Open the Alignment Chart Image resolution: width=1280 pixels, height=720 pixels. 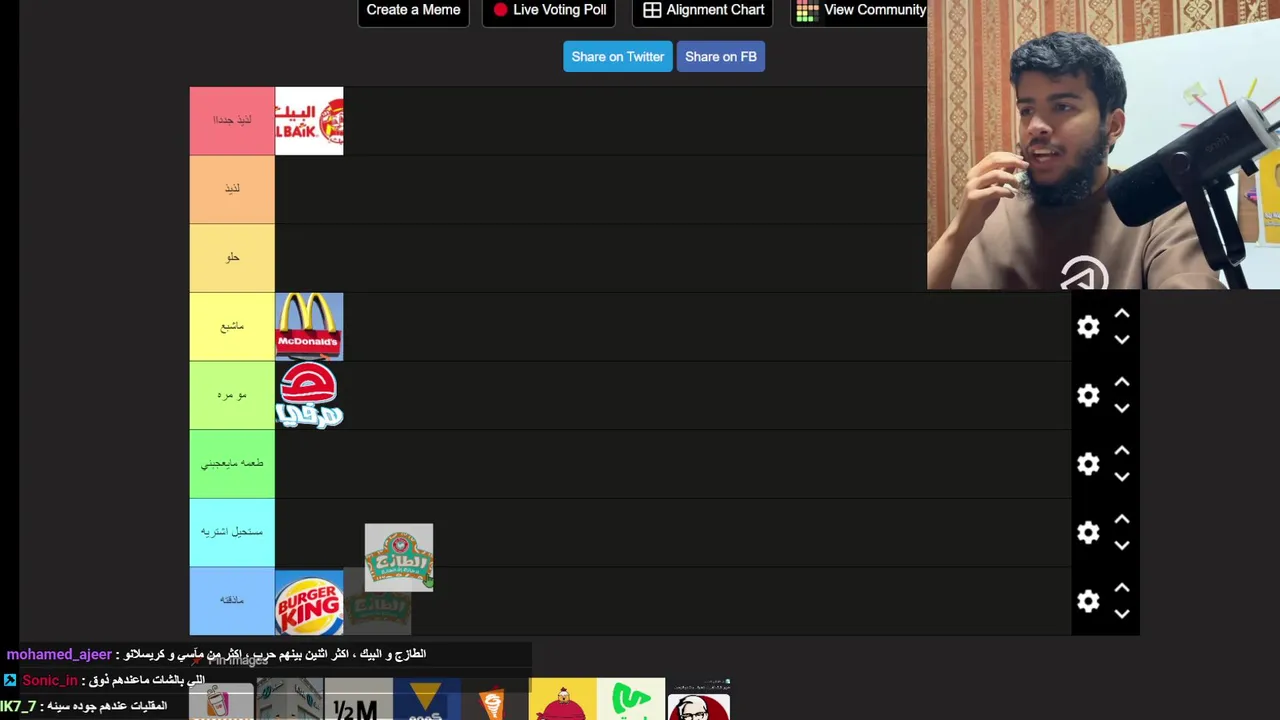tap(703, 11)
